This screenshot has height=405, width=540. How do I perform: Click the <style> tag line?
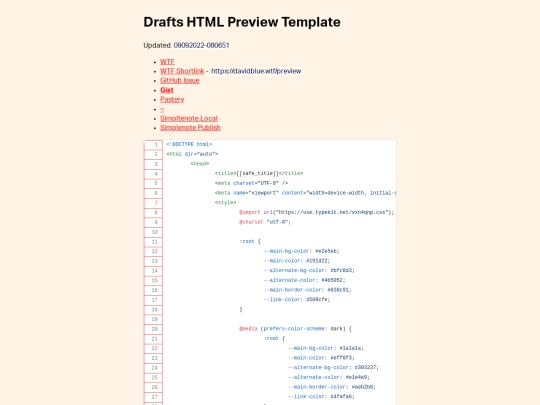[226, 202]
